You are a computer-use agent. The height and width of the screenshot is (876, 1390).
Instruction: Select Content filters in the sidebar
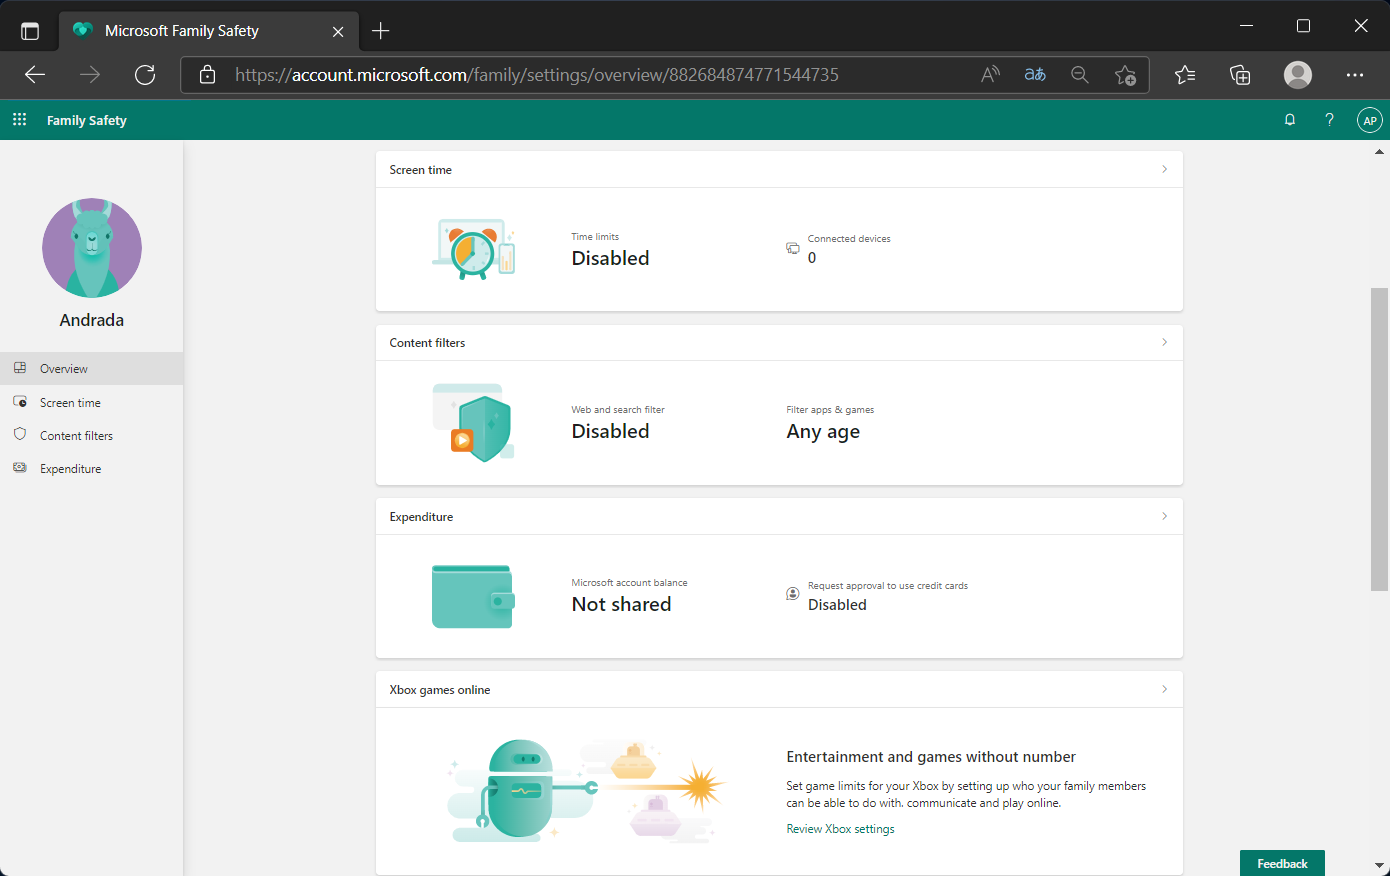pos(76,436)
